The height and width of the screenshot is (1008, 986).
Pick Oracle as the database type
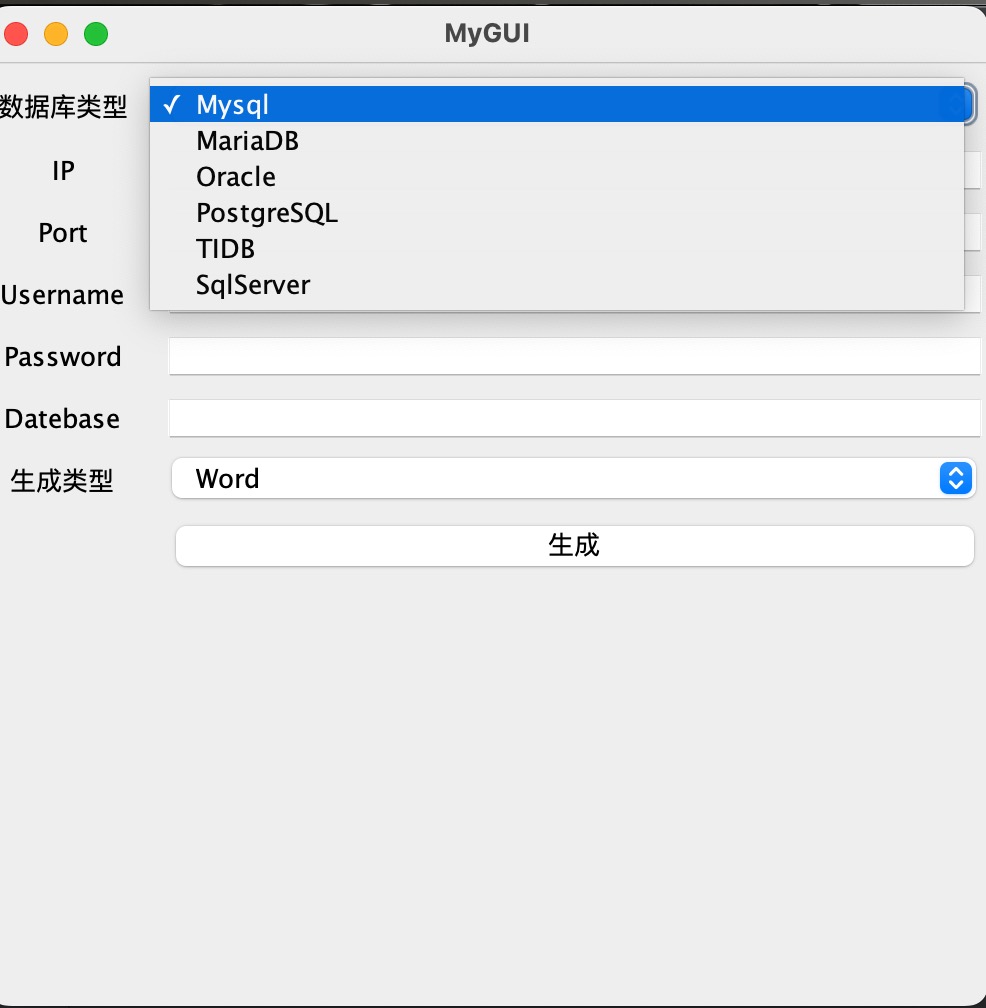click(557, 177)
